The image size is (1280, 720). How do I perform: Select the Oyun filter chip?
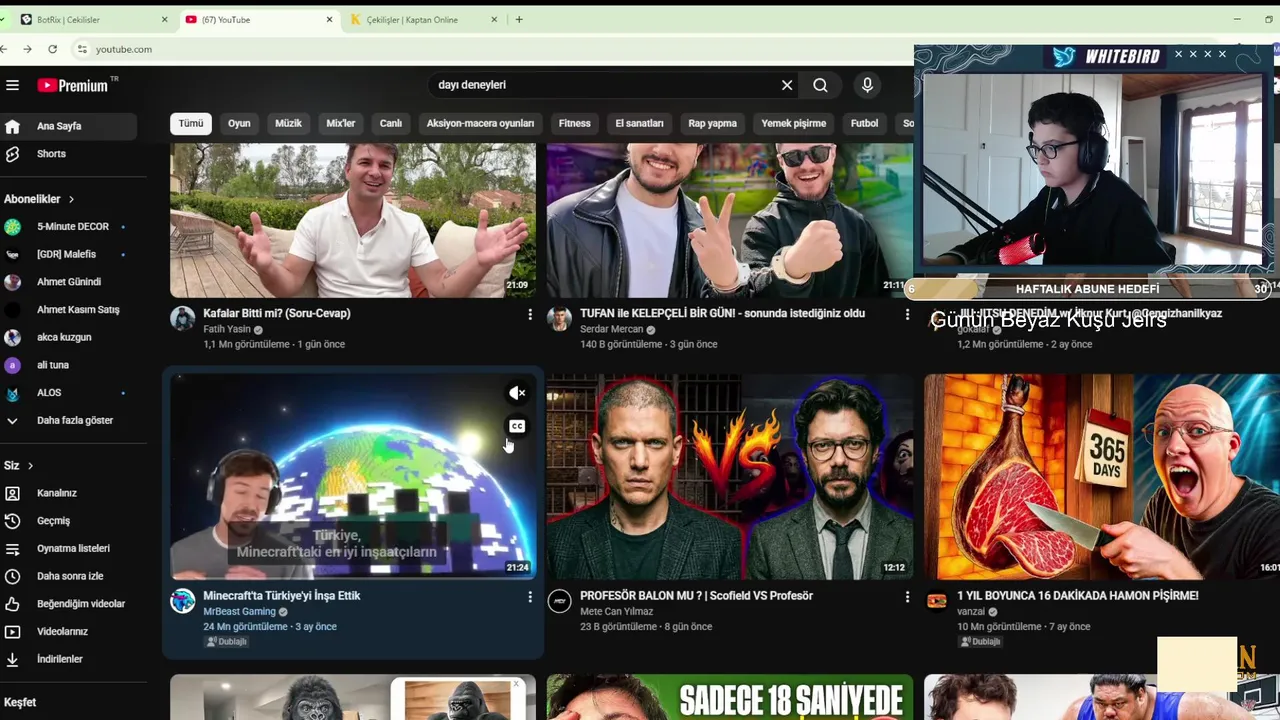pyautogui.click(x=239, y=123)
